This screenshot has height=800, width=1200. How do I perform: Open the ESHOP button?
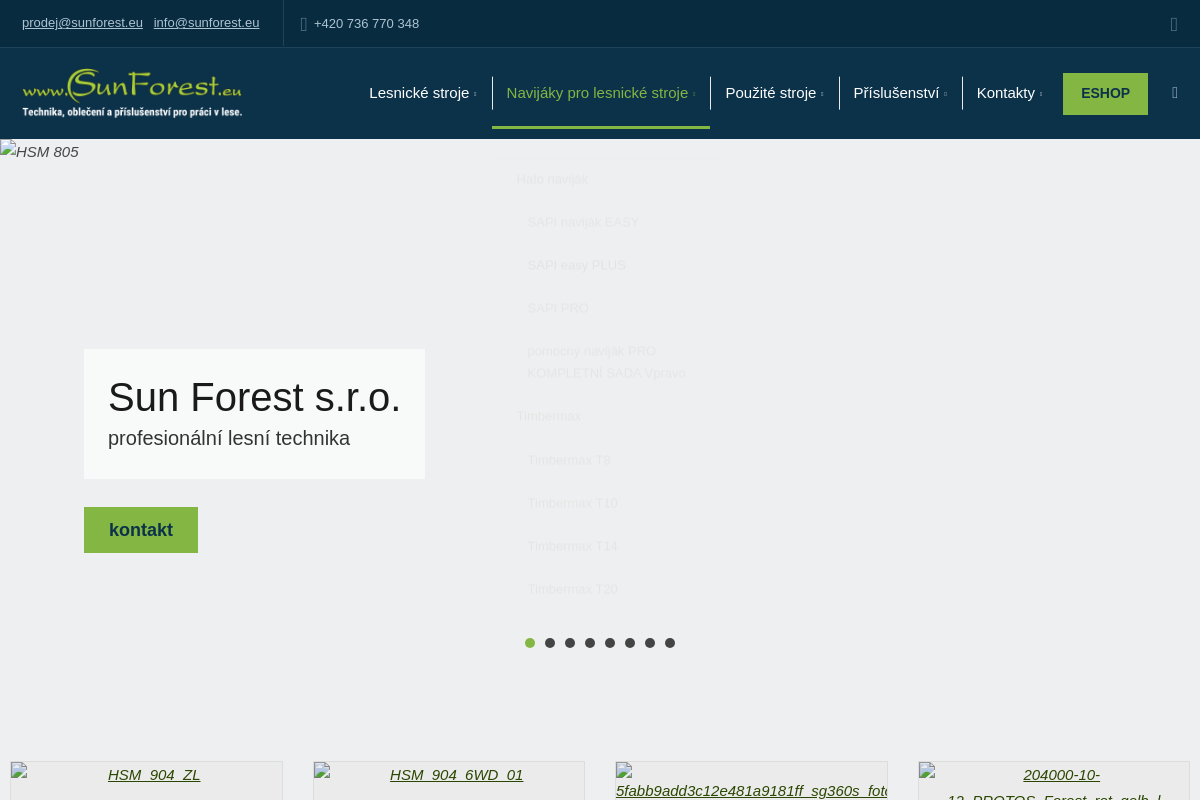1105,94
